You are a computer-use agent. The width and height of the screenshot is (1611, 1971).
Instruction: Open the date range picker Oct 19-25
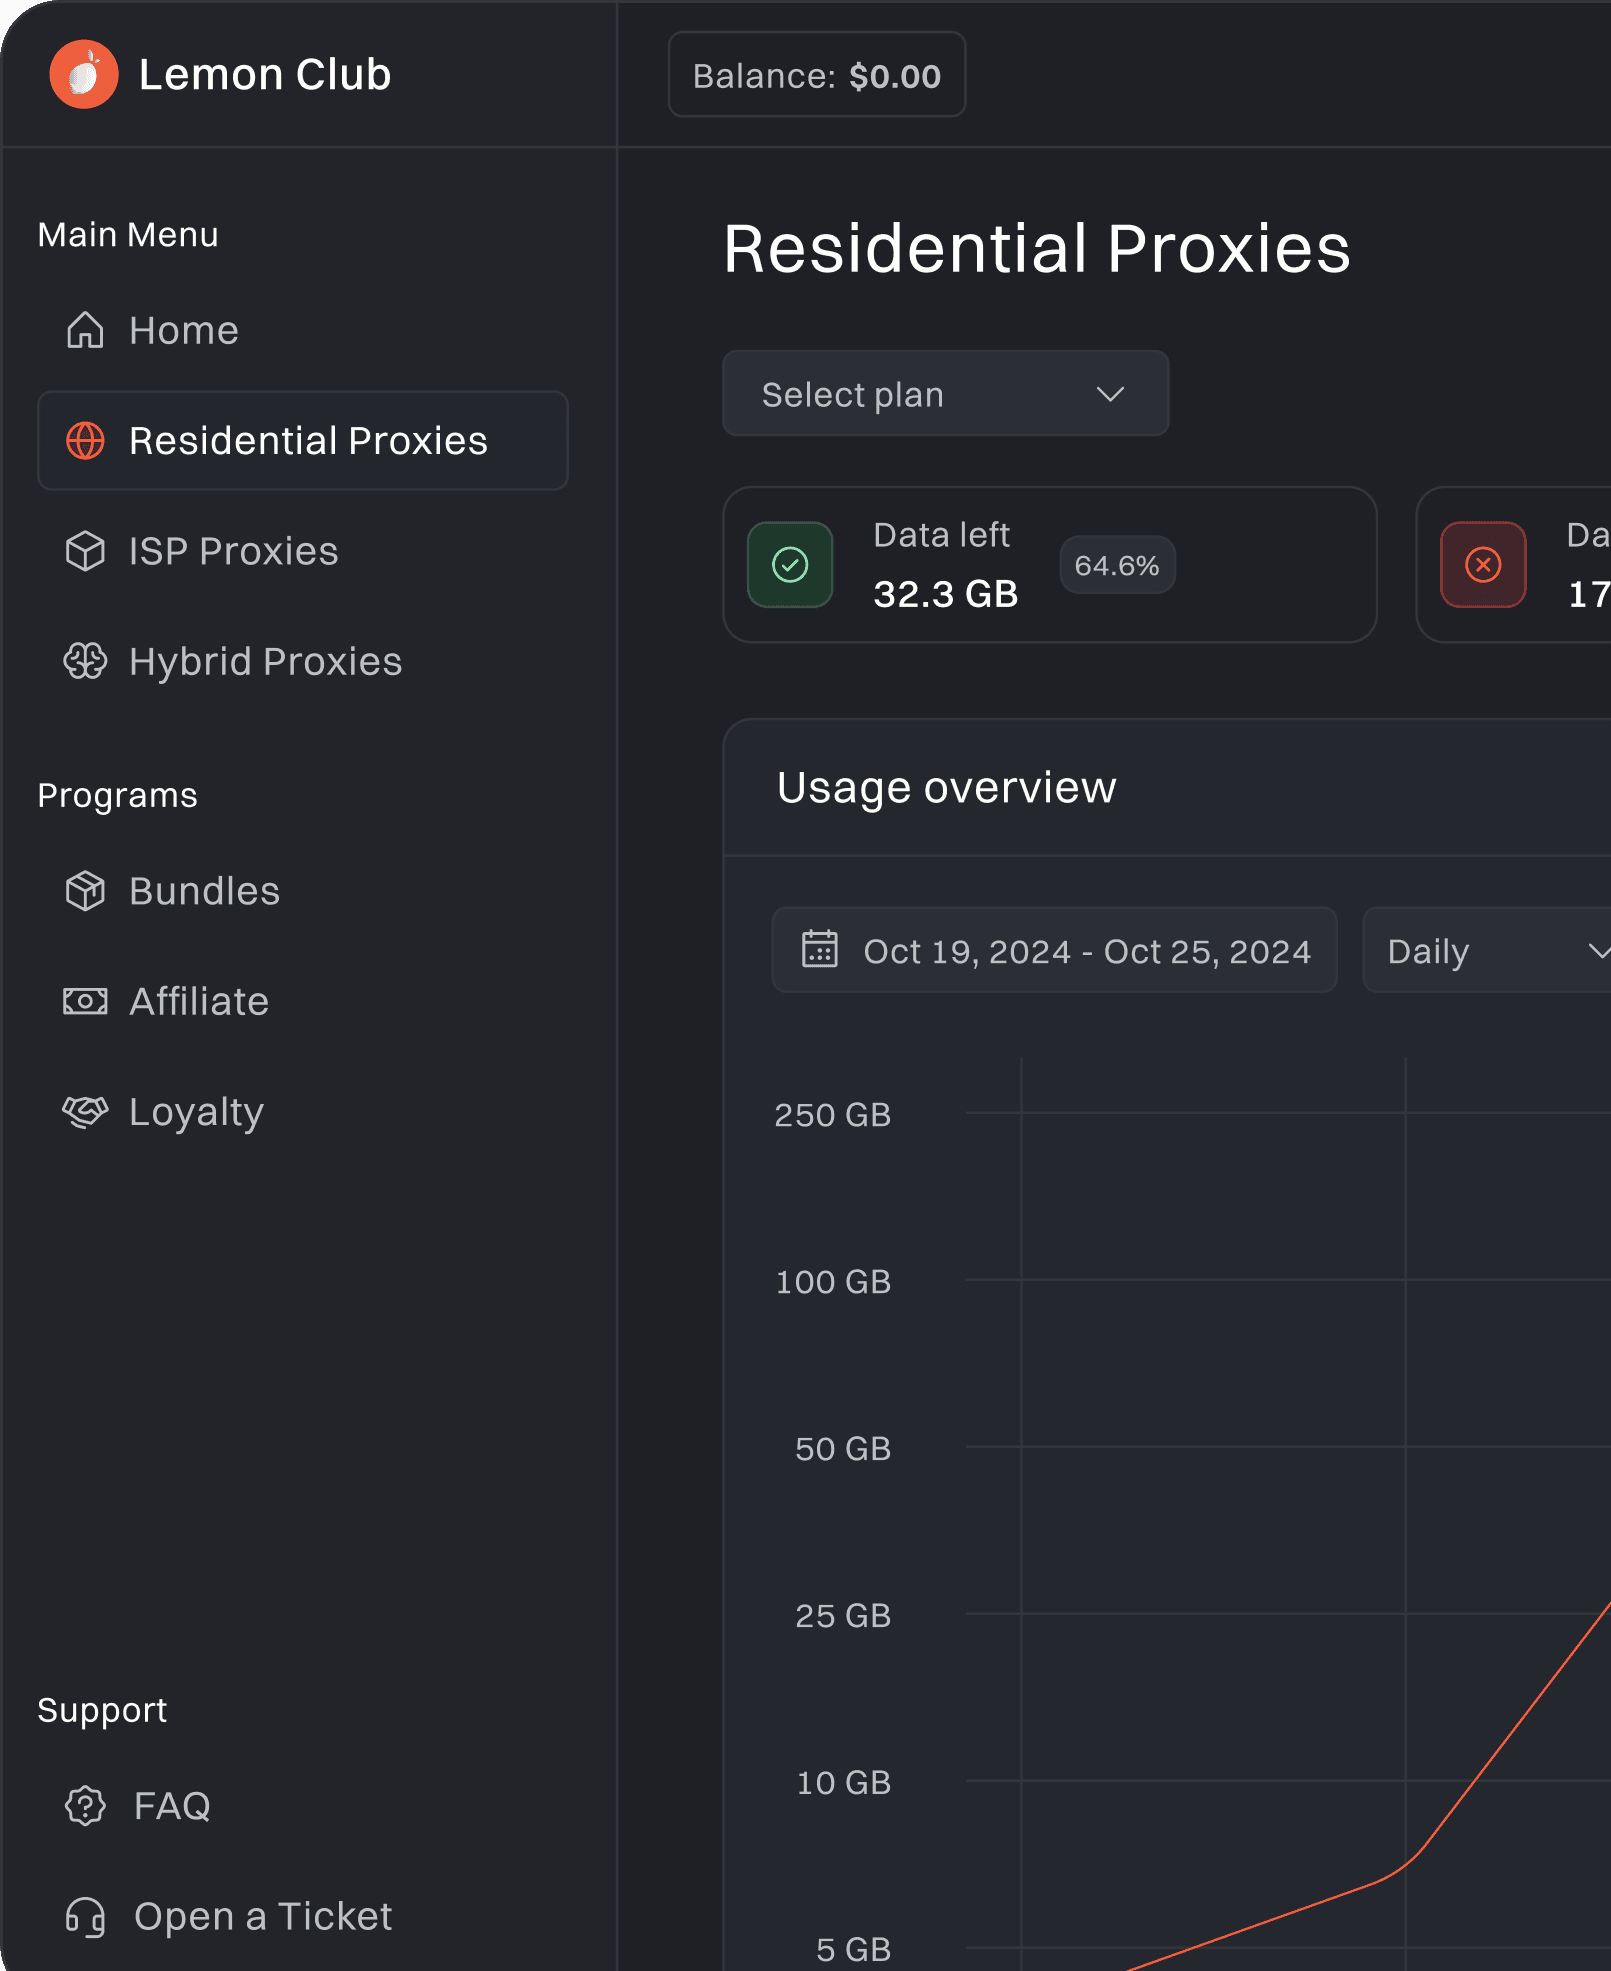[1053, 950]
